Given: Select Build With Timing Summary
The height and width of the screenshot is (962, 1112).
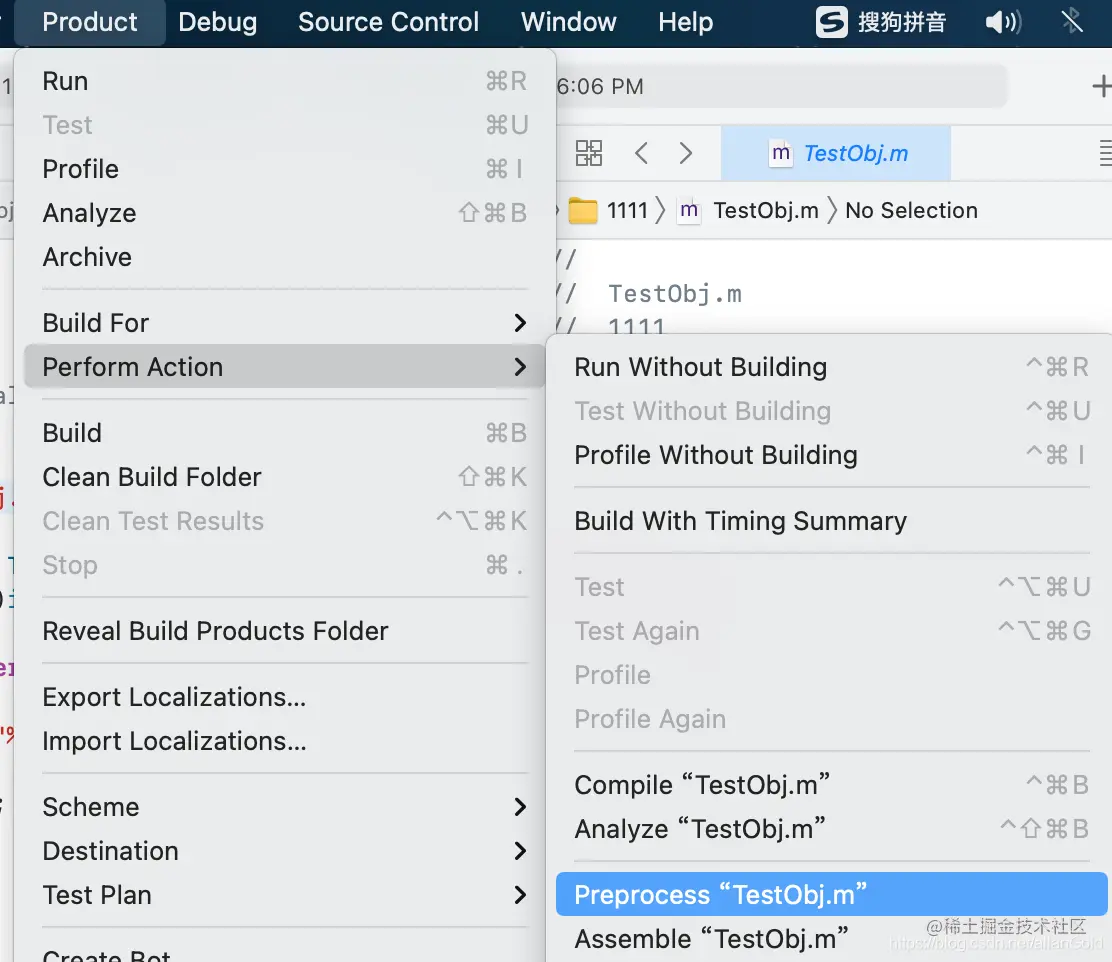Looking at the screenshot, I should coord(740,521).
